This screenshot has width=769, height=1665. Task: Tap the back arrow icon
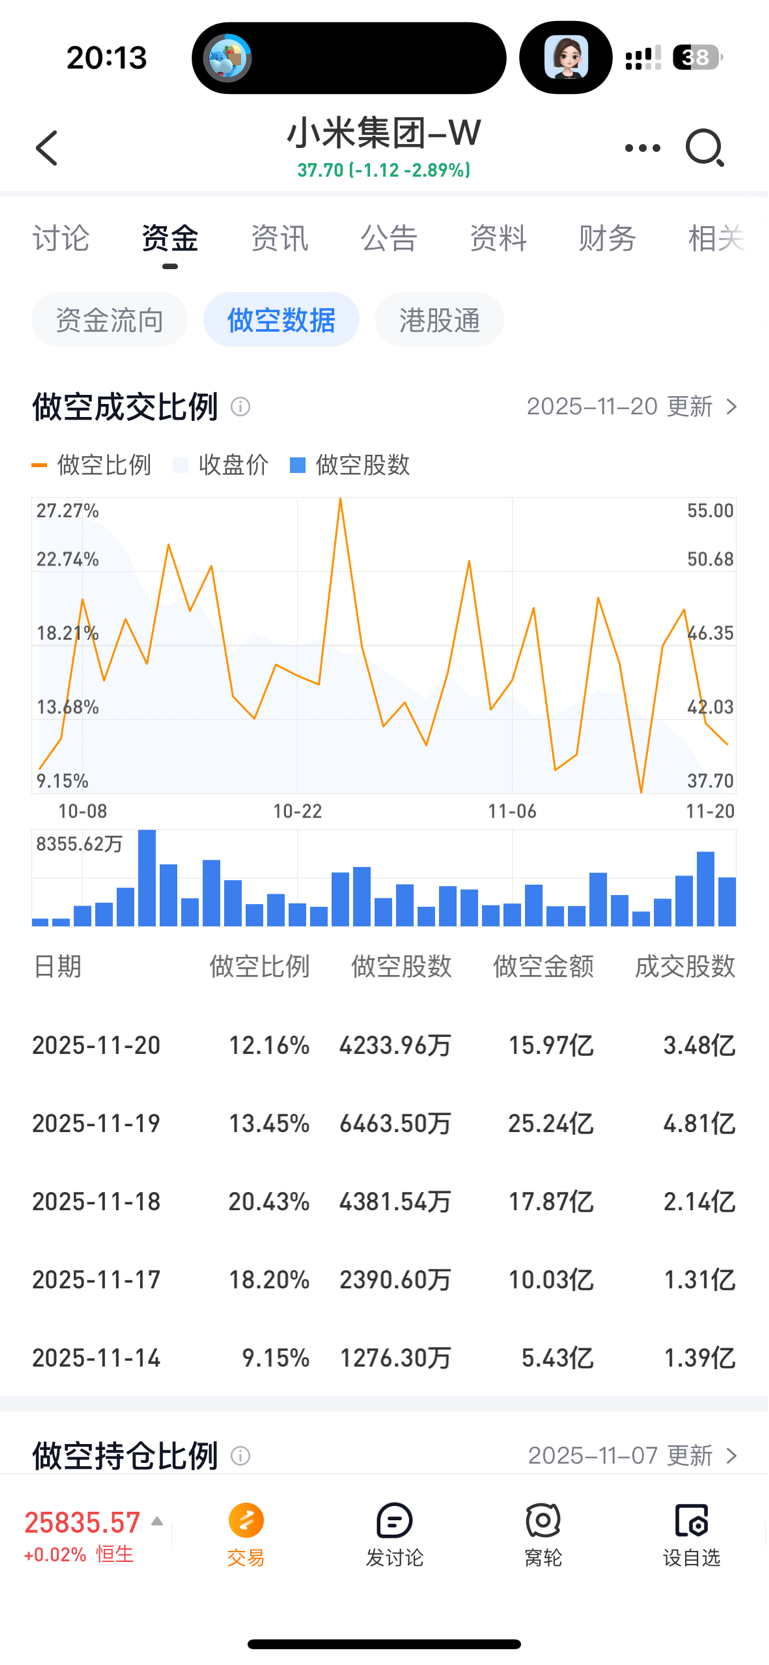(x=47, y=148)
